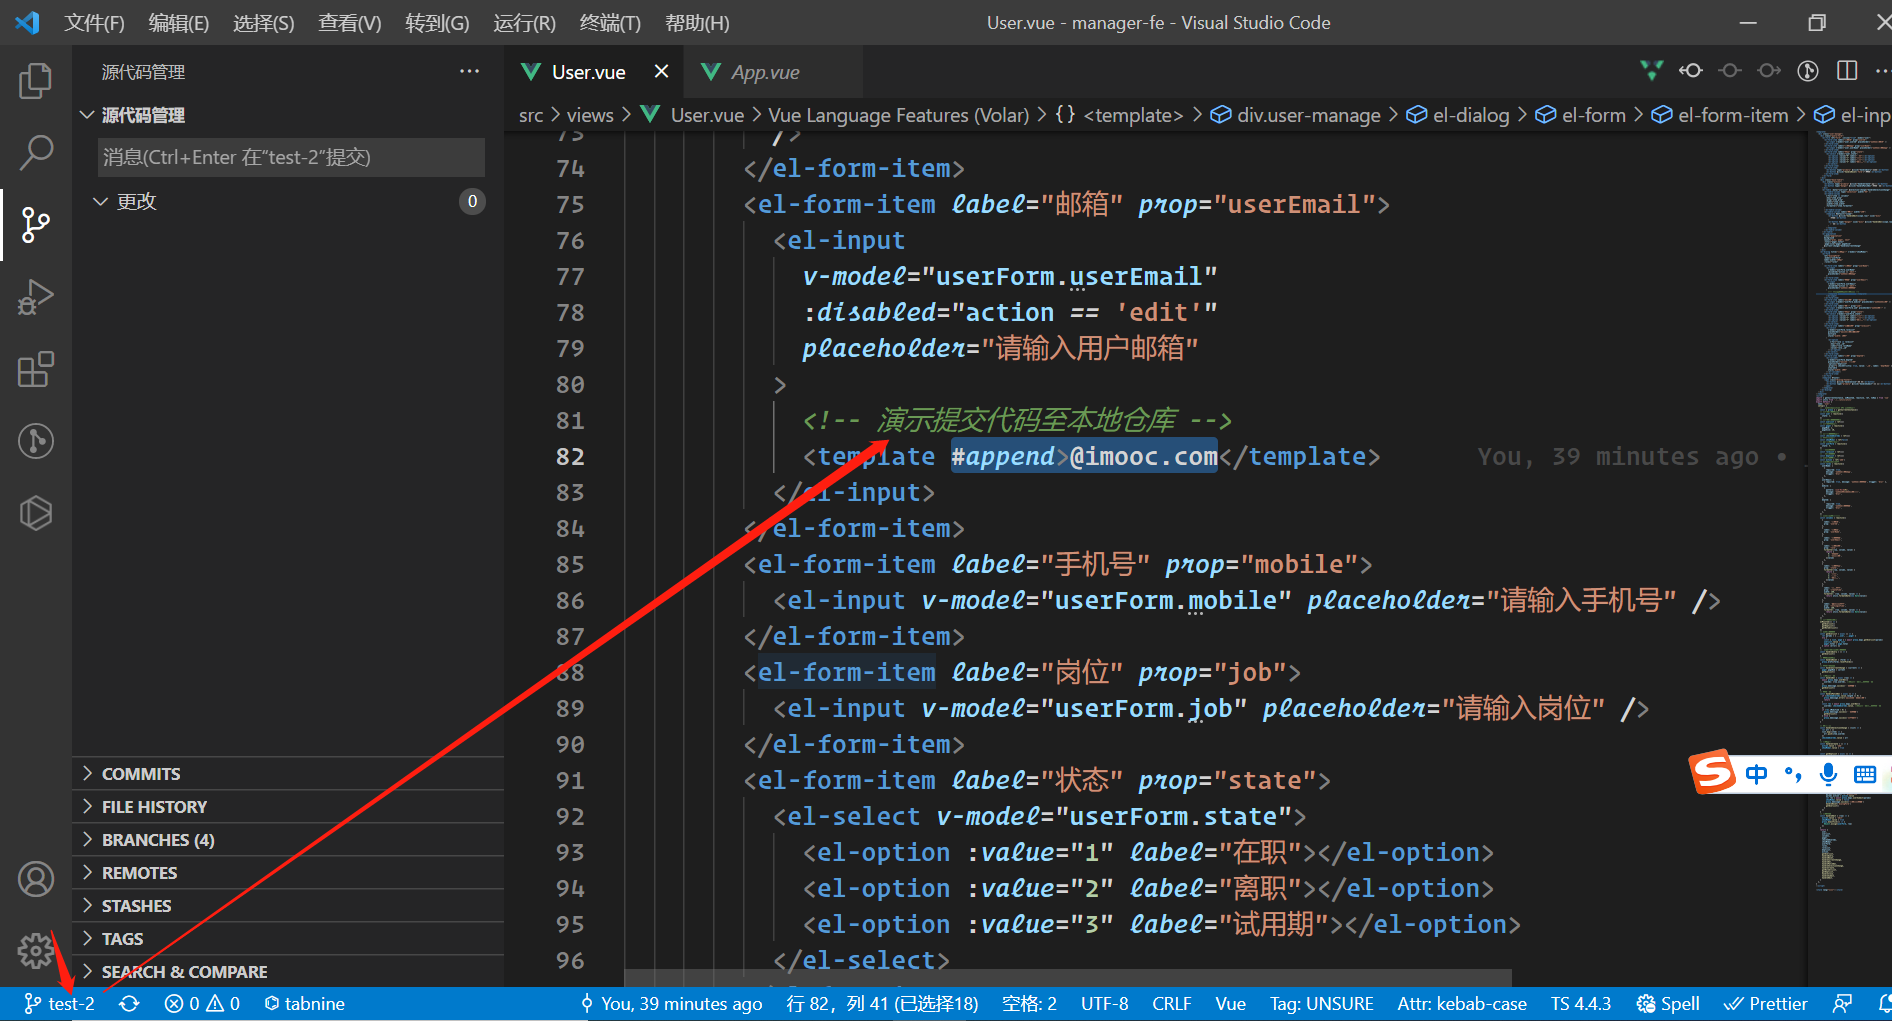The height and width of the screenshot is (1021, 1892).
Task: Click the div.user-manage breadcrumb
Action: click(x=1295, y=115)
